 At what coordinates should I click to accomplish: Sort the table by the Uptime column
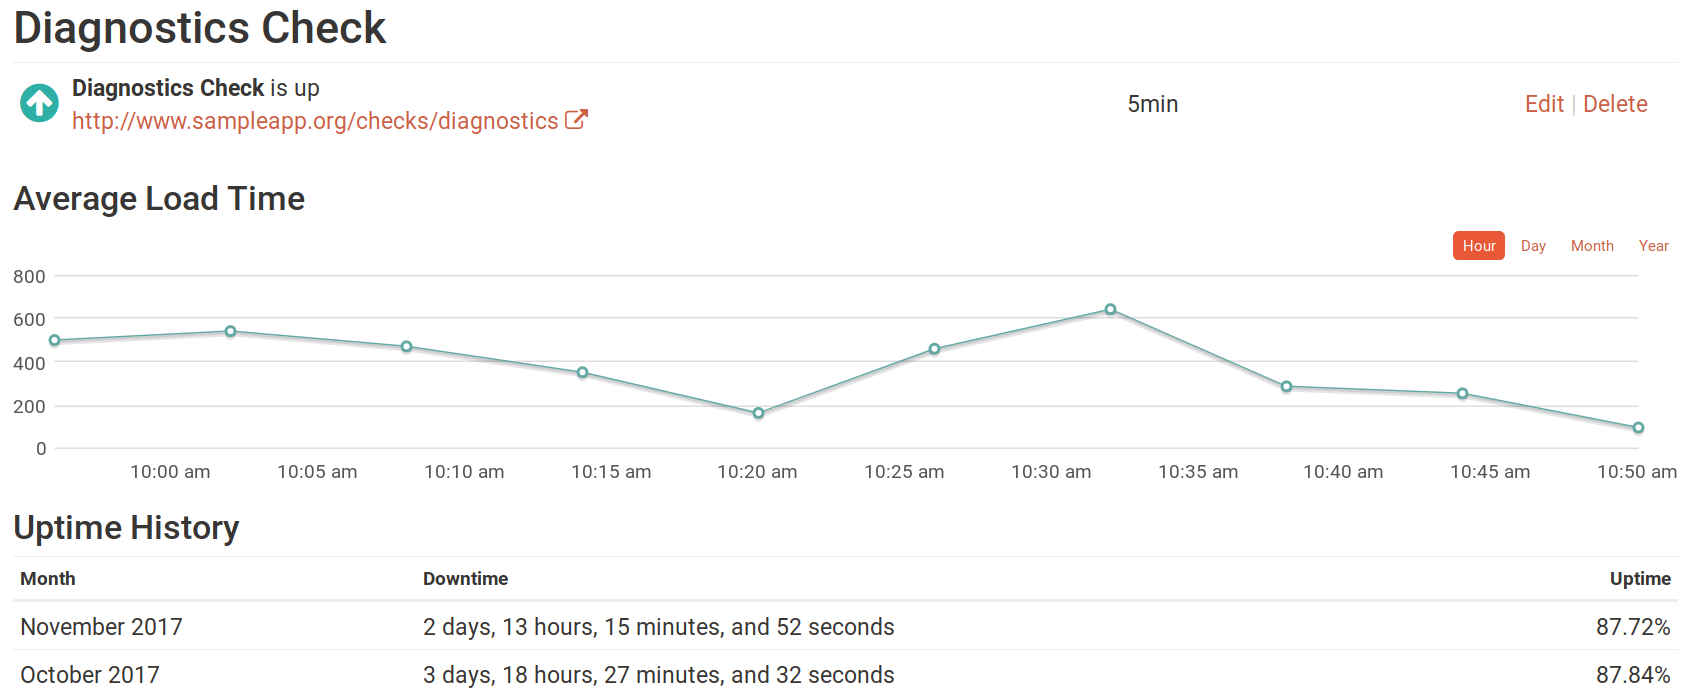(x=1640, y=579)
